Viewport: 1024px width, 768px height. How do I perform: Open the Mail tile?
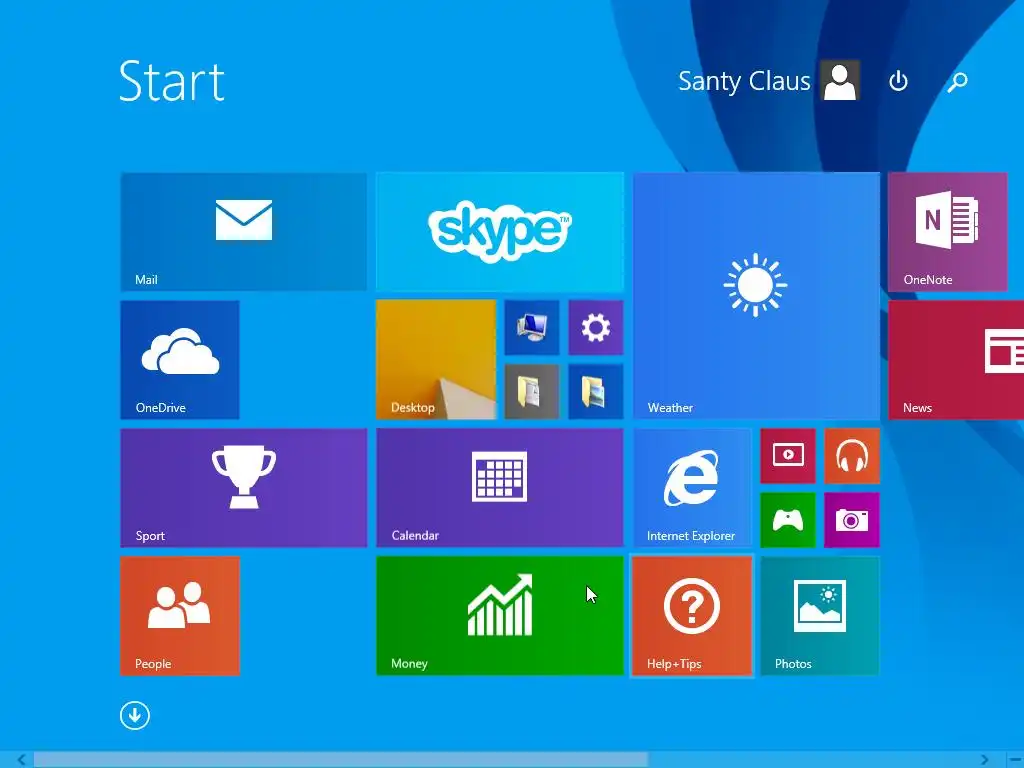point(244,232)
